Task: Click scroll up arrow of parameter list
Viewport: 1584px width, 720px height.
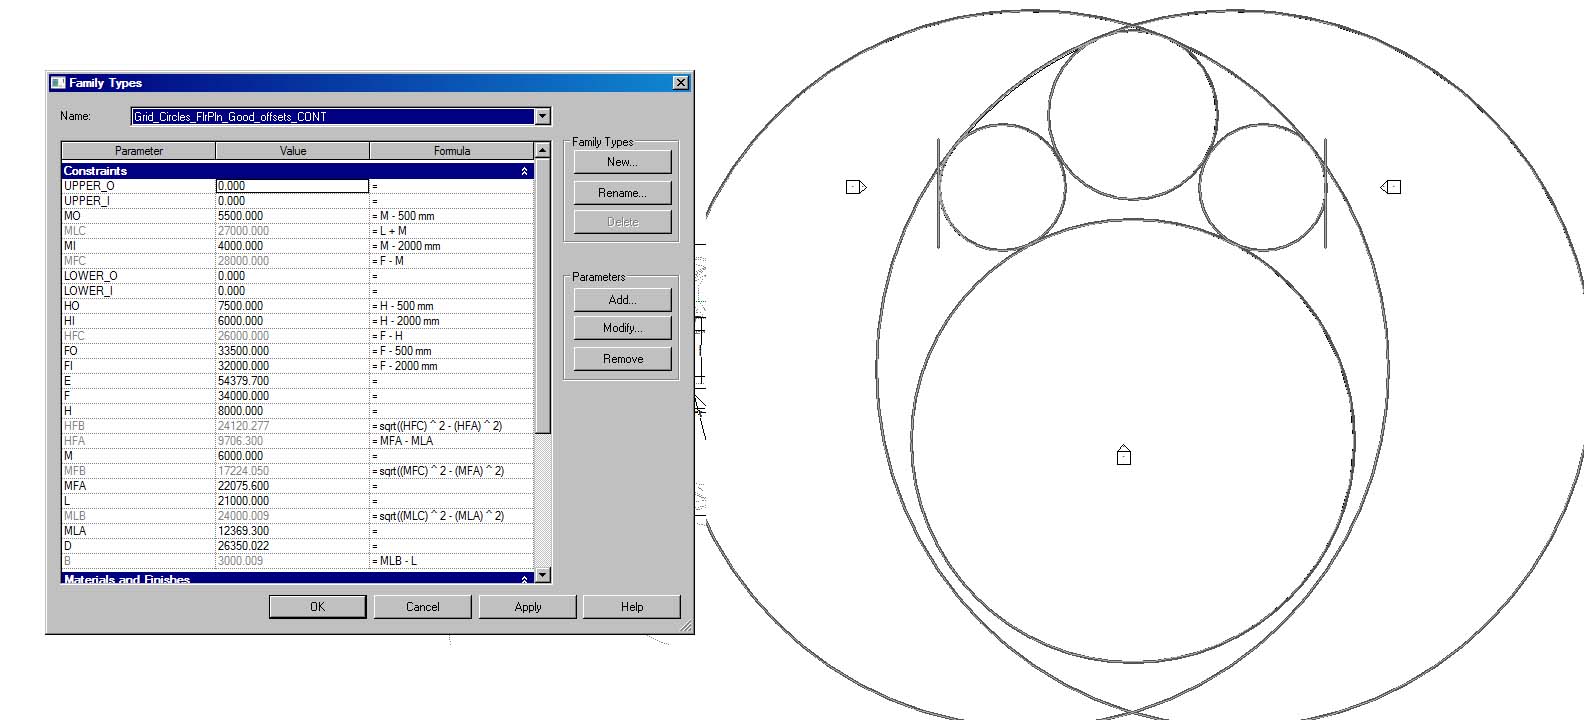Action: click(x=542, y=150)
